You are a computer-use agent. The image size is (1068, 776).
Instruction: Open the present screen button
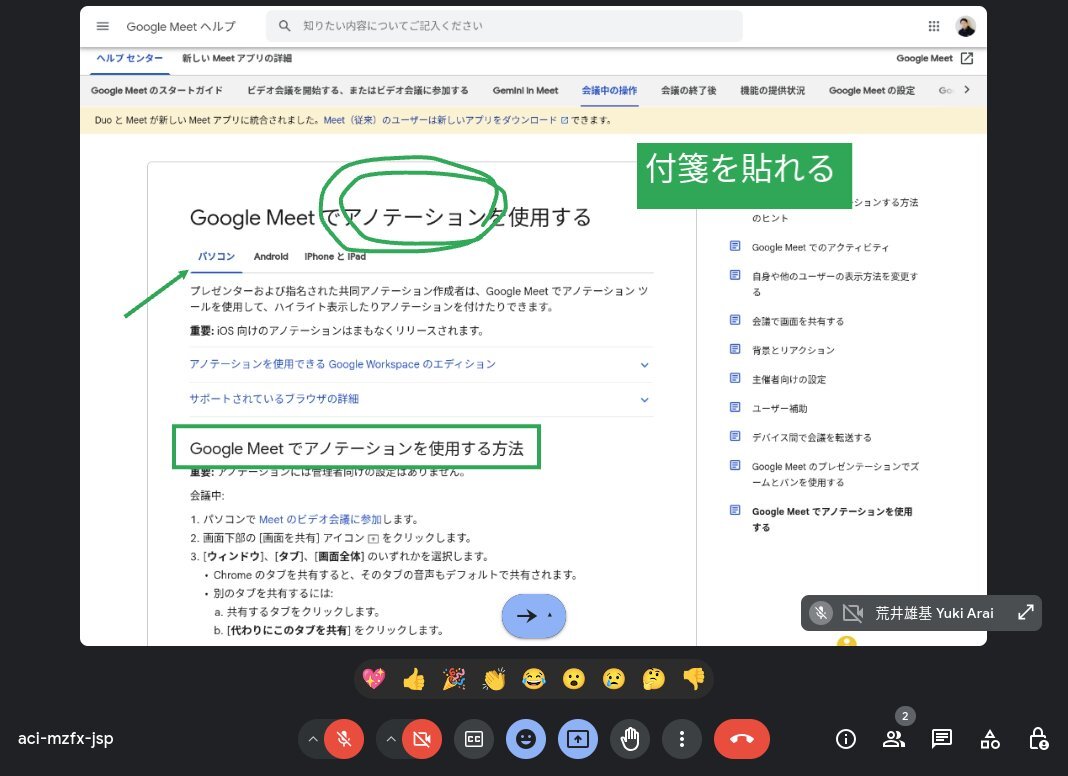coord(578,739)
